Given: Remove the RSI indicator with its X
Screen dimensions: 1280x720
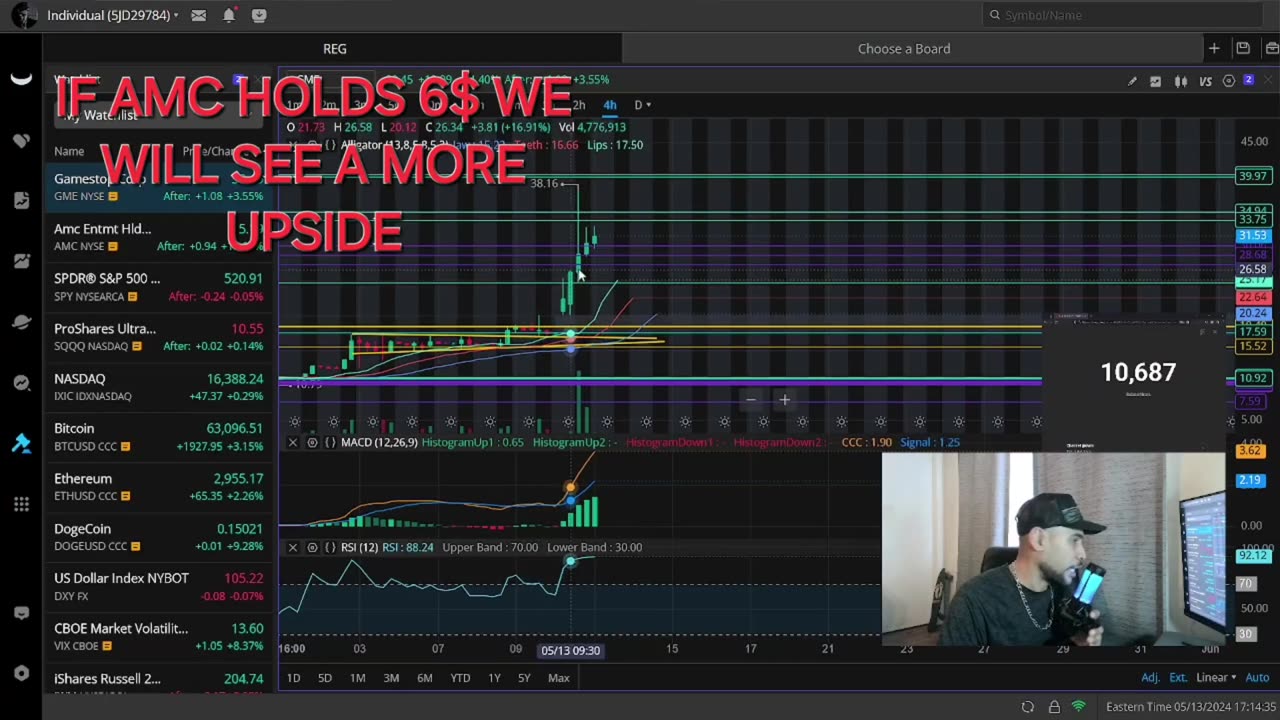Looking at the screenshot, I should pyautogui.click(x=293, y=547).
